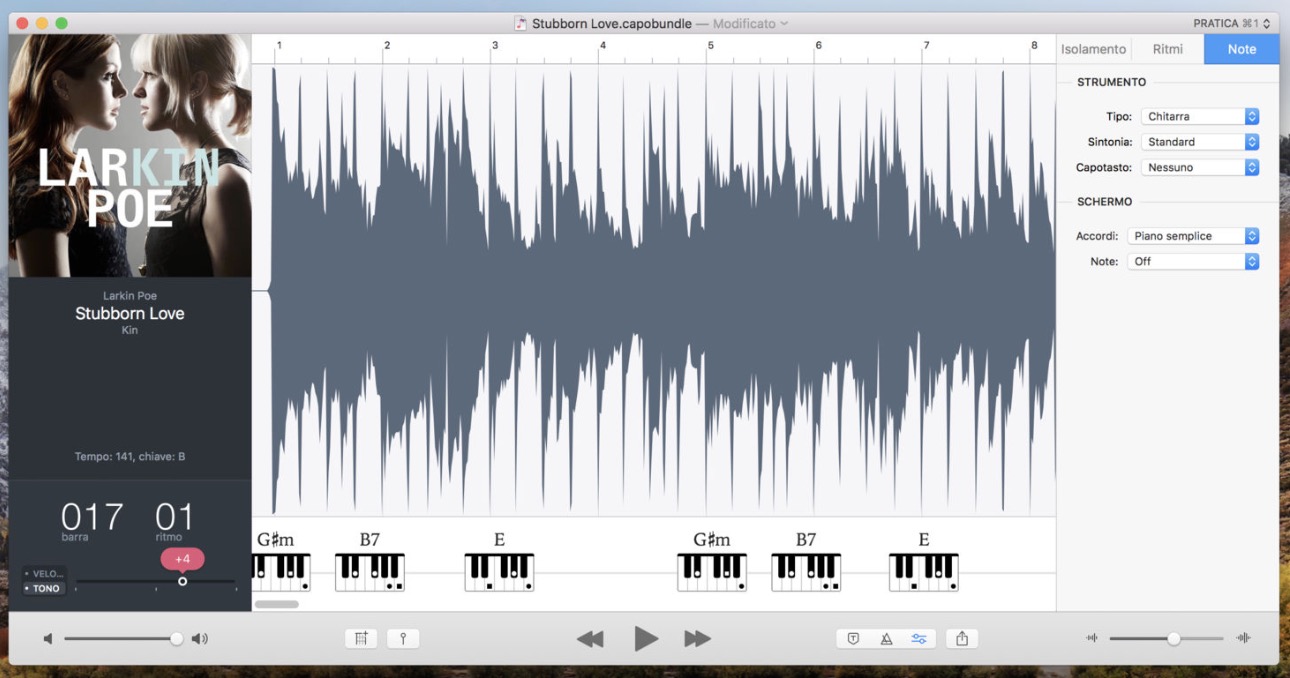Toggle the sliders inspector icon
This screenshot has height=678, width=1290.
click(x=919, y=638)
